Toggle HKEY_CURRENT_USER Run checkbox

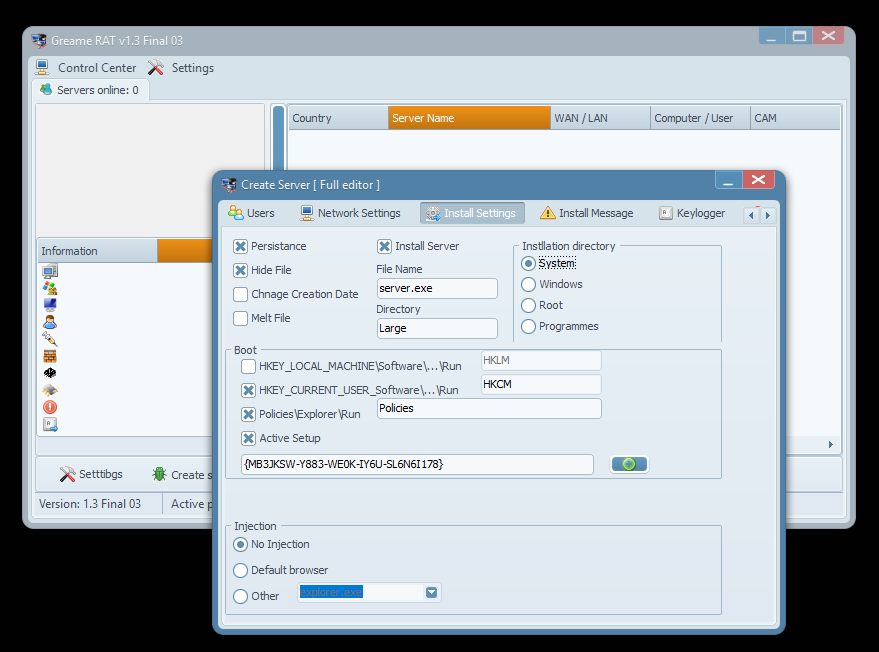point(248,390)
